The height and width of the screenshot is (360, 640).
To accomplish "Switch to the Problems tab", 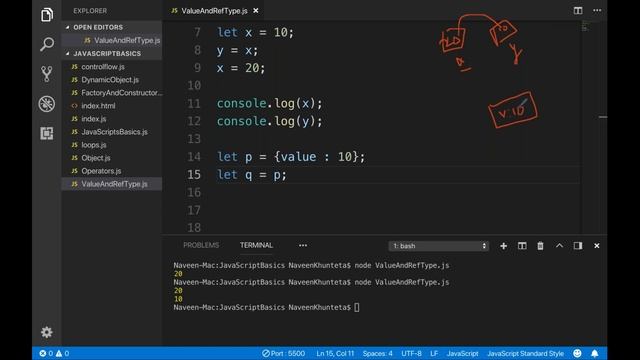I will pos(201,245).
